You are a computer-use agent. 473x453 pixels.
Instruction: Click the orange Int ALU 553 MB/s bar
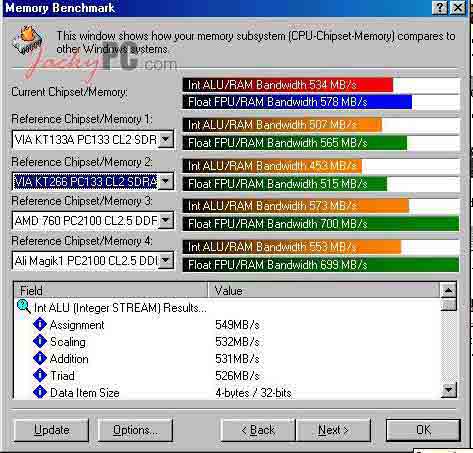[292, 247]
